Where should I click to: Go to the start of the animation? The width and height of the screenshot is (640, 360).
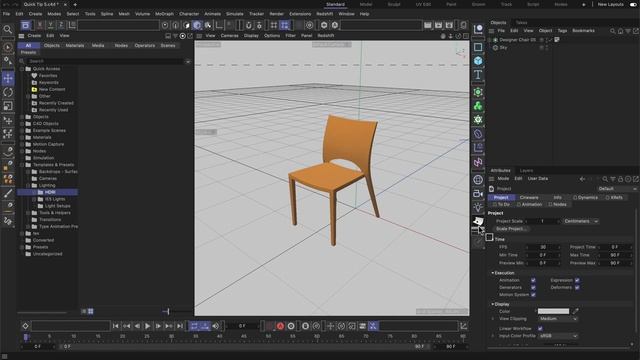(116, 326)
